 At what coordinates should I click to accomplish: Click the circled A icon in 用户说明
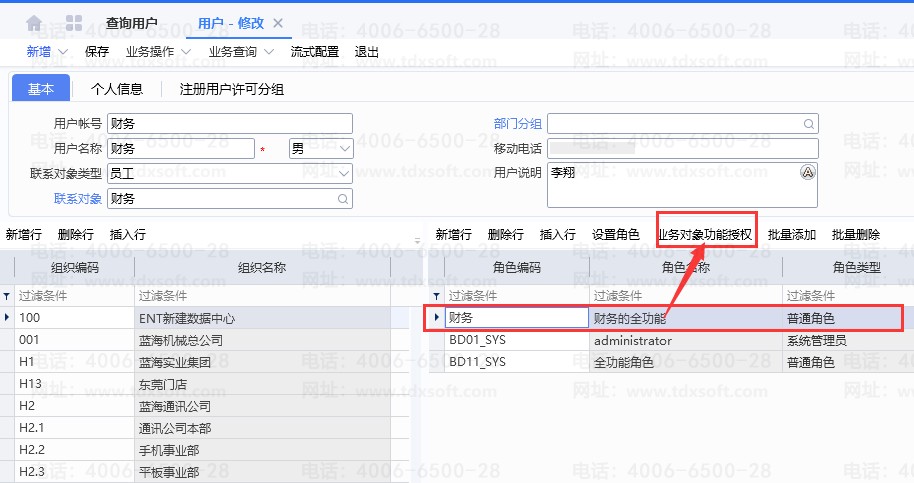(x=807, y=172)
